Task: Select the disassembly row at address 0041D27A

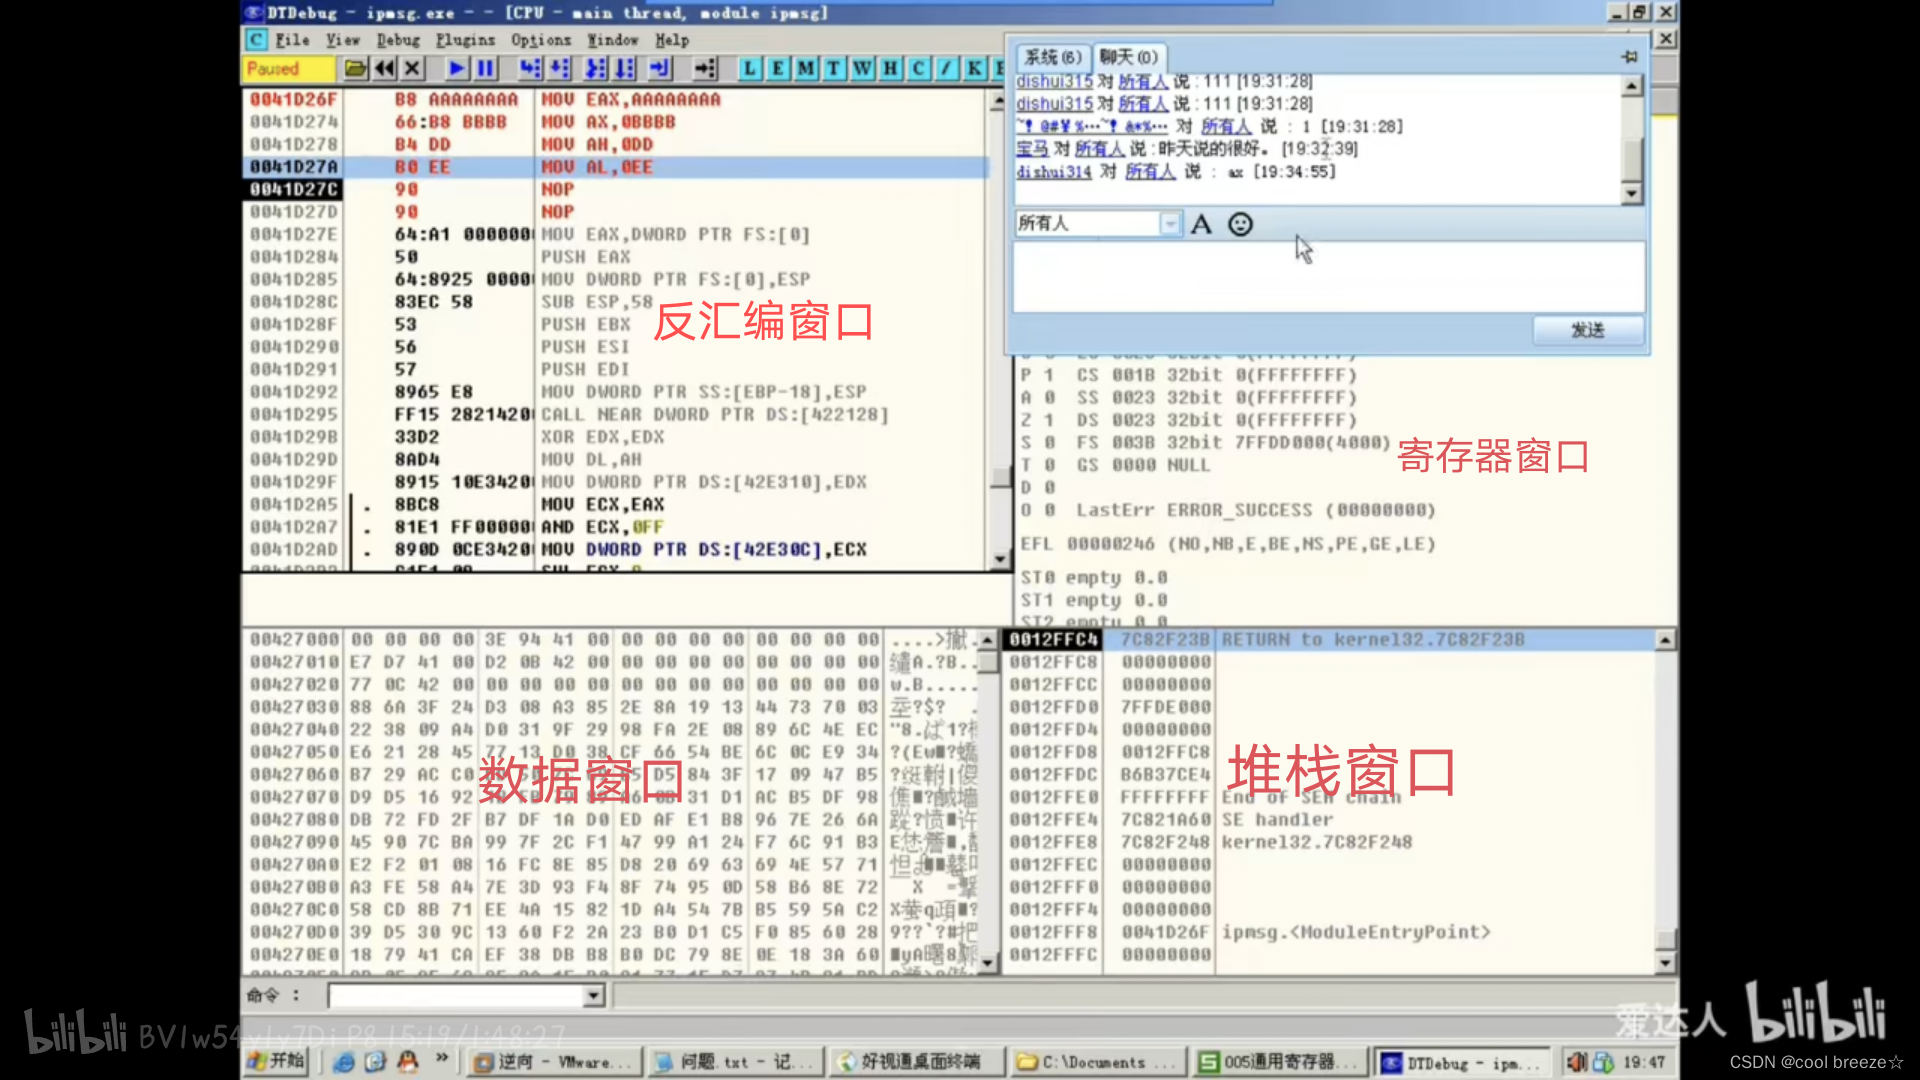Action: 615,167
